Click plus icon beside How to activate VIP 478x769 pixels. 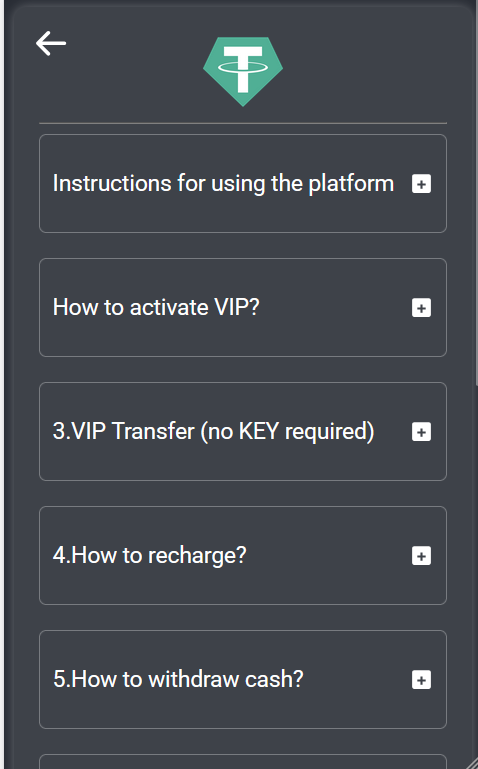click(421, 308)
